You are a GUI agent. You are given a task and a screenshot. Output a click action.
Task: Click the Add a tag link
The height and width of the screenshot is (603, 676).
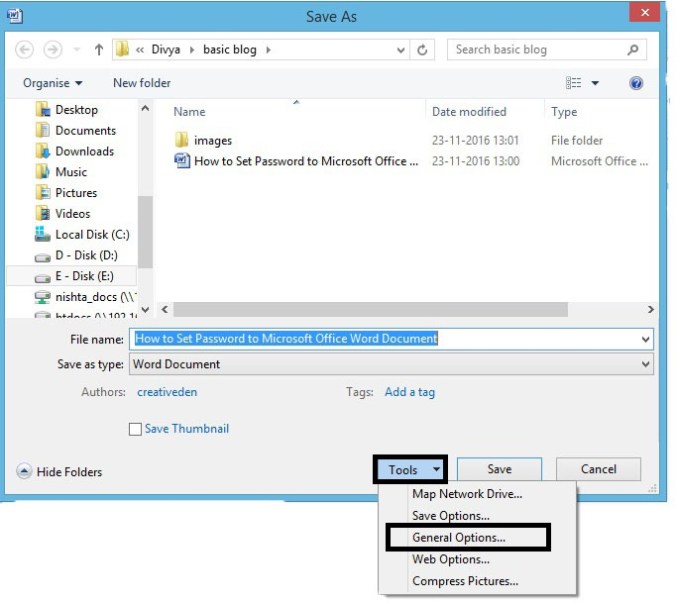point(409,393)
